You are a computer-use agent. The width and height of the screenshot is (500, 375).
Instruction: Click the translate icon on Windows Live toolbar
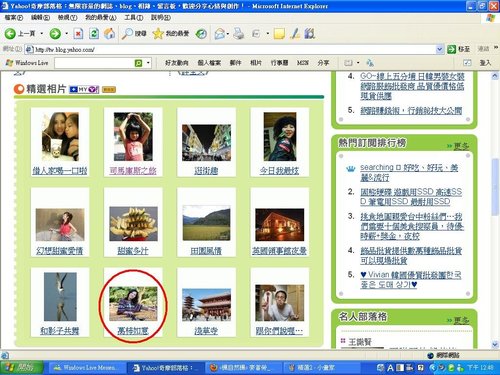pos(370,63)
